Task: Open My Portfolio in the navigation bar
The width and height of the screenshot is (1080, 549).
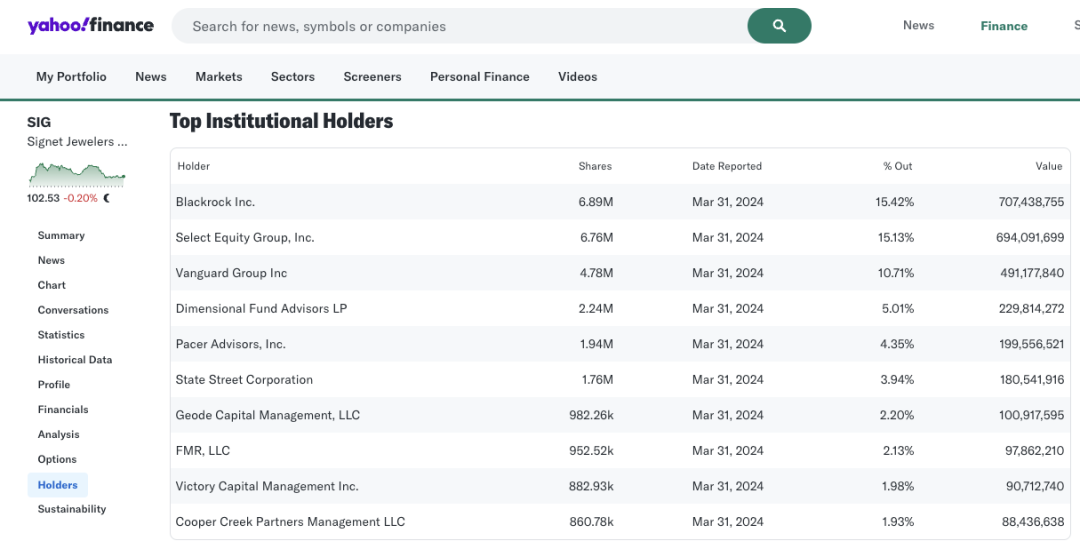Action: pos(72,76)
